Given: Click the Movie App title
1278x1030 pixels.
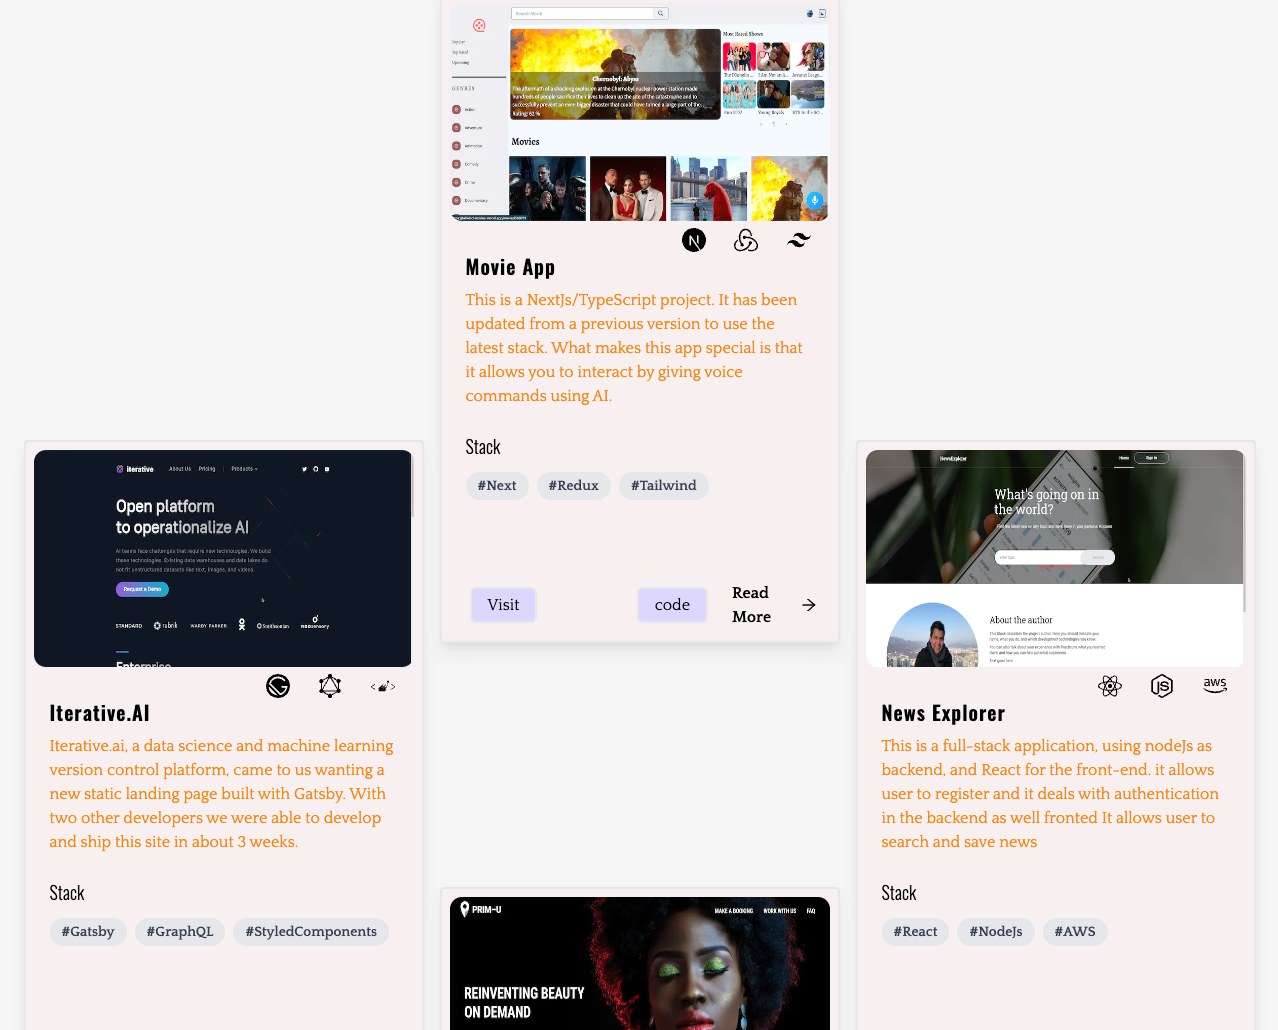Looking at the screenshot, I should click(510, 267).
